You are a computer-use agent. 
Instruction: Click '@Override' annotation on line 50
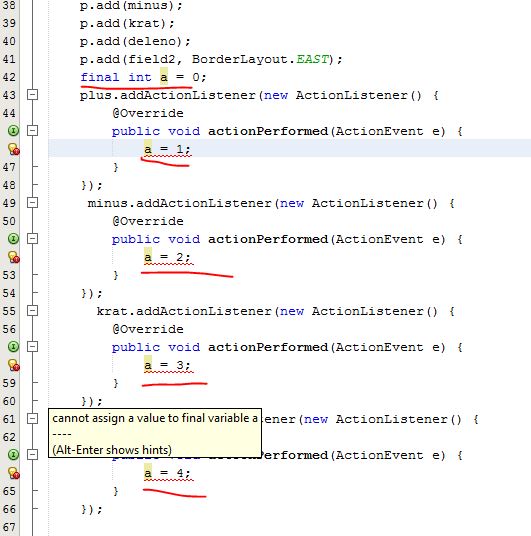click(x=148, y=221)
